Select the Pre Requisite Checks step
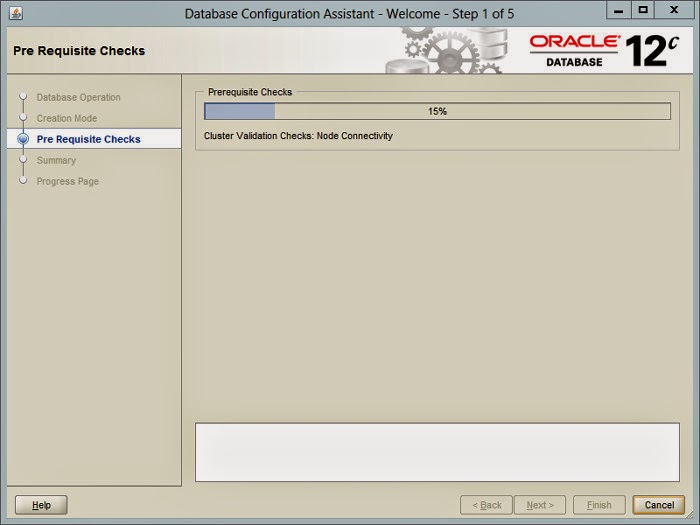 coord(88,139)
